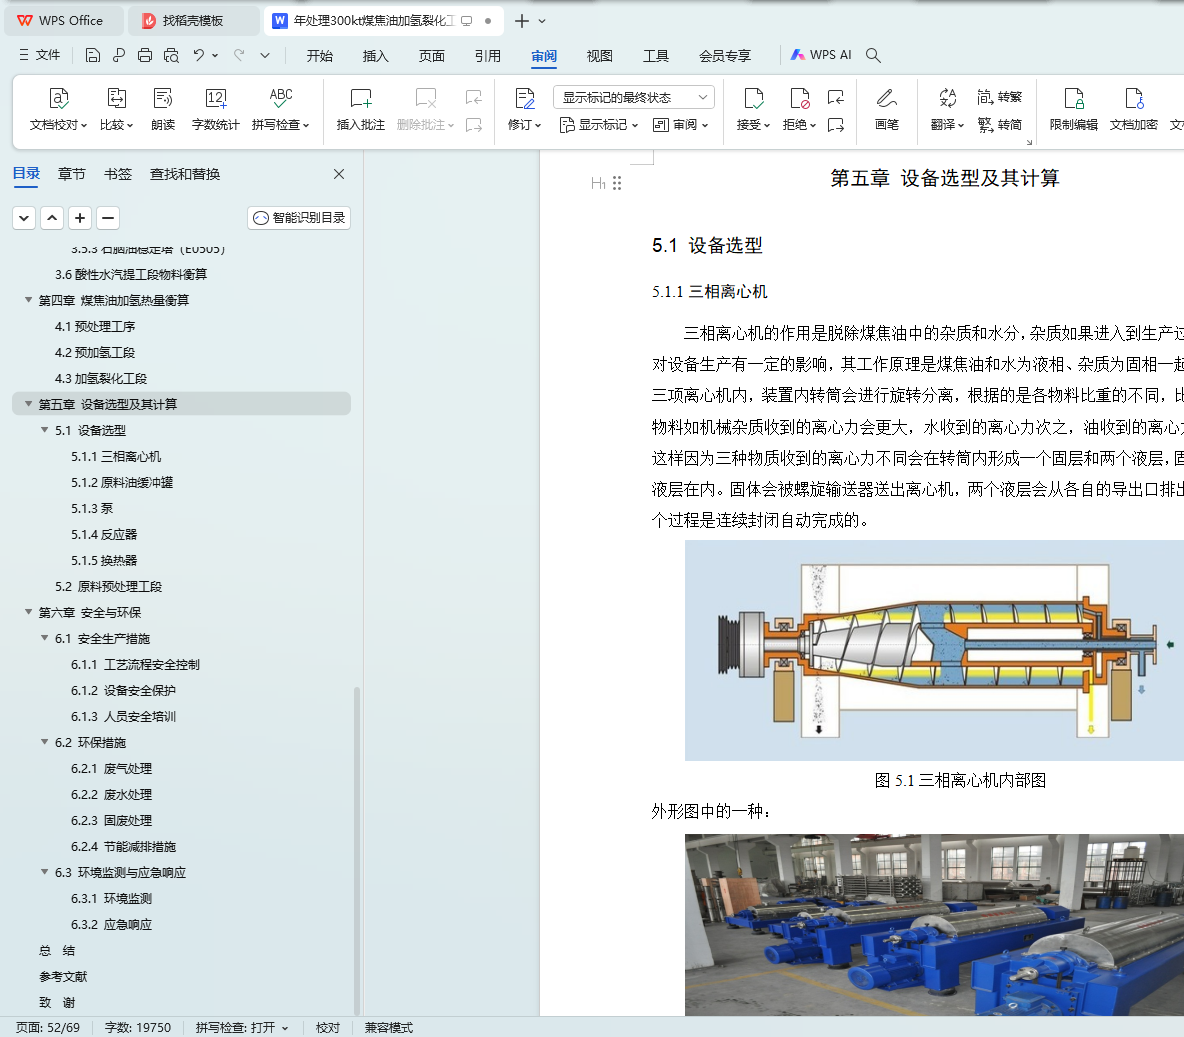Go to 参考文献 heading
Image resolution: width=1184 pixels, height=1037 pixels.
(x=63, y=977)
